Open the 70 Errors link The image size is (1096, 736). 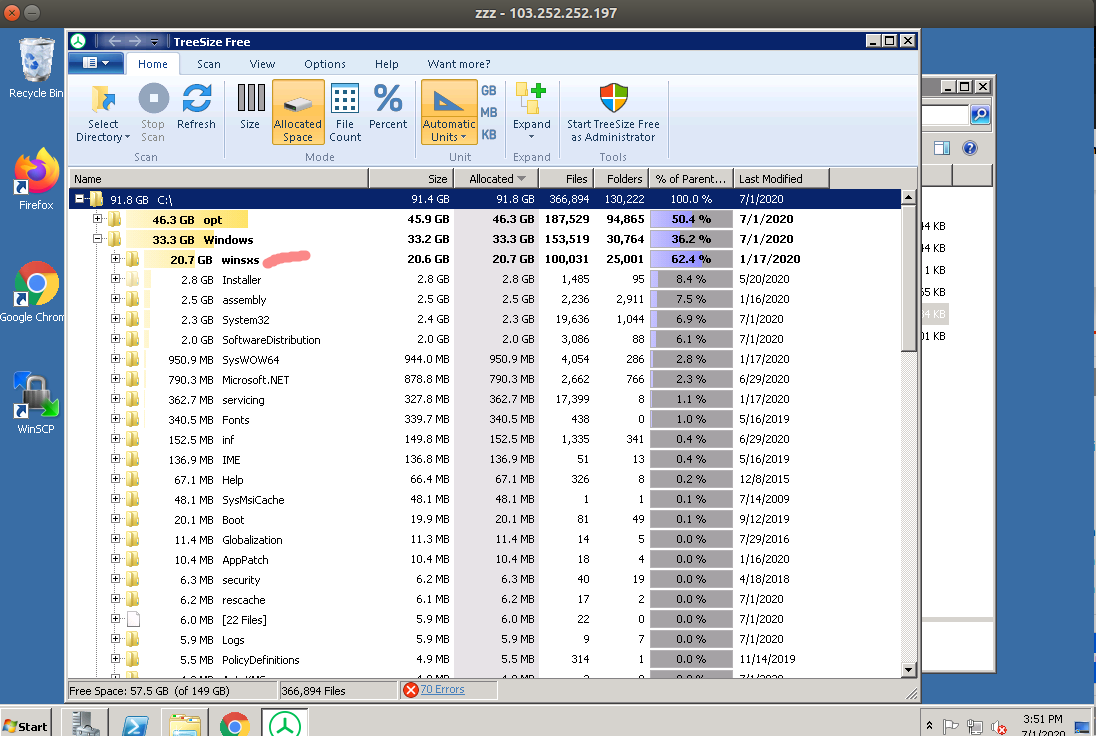pos(442,689)
